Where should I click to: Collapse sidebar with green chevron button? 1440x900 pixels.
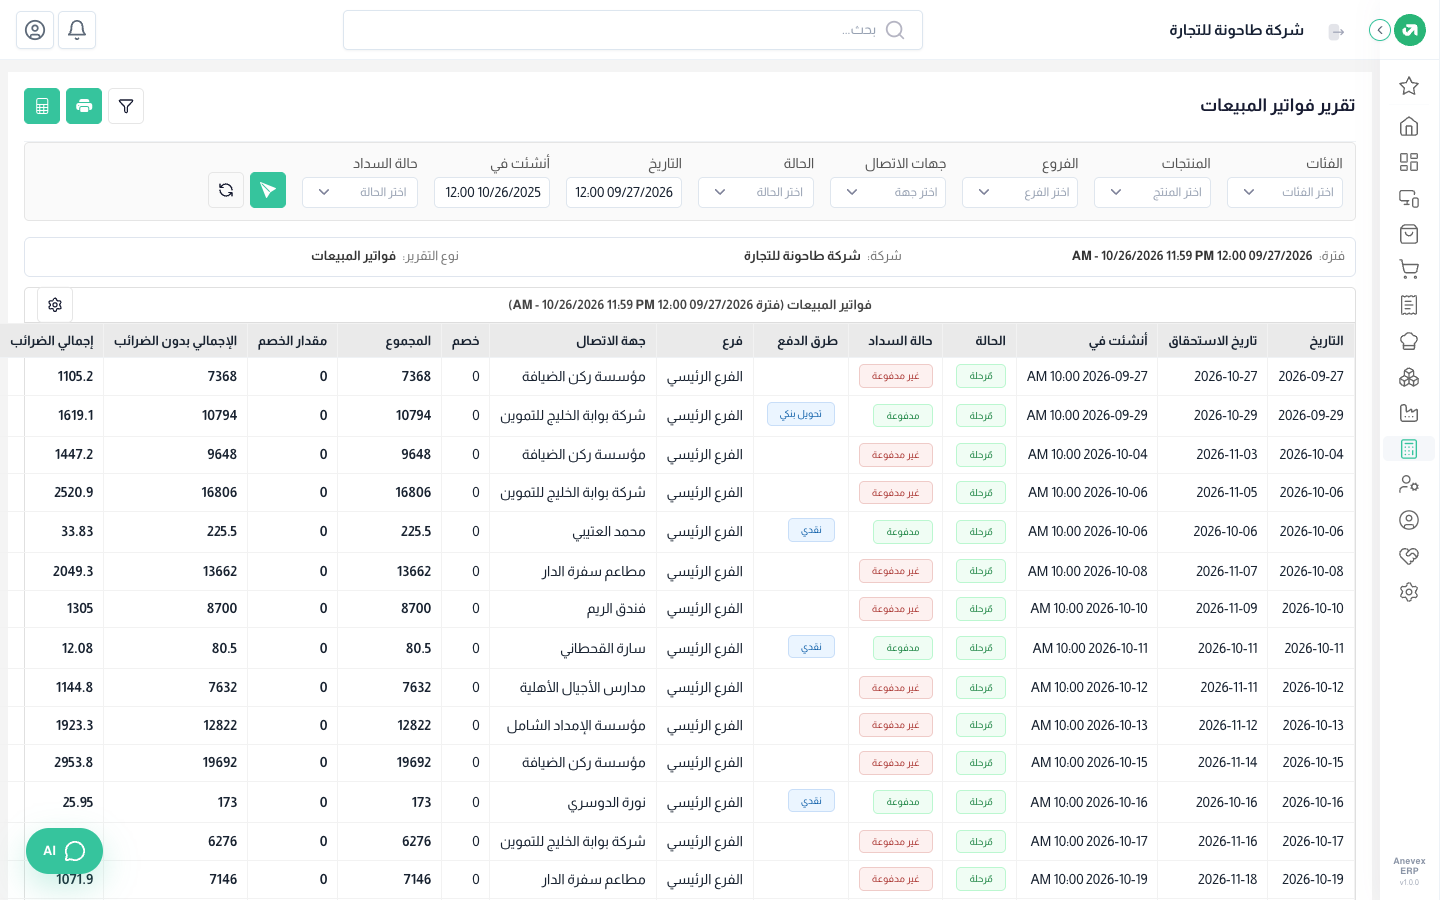1380,30
